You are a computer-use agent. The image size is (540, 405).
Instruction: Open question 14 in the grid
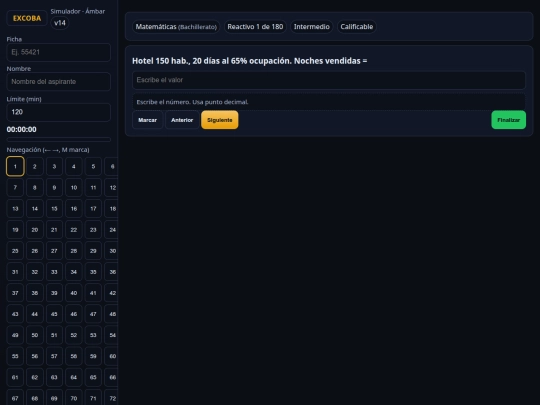[35, 209]
